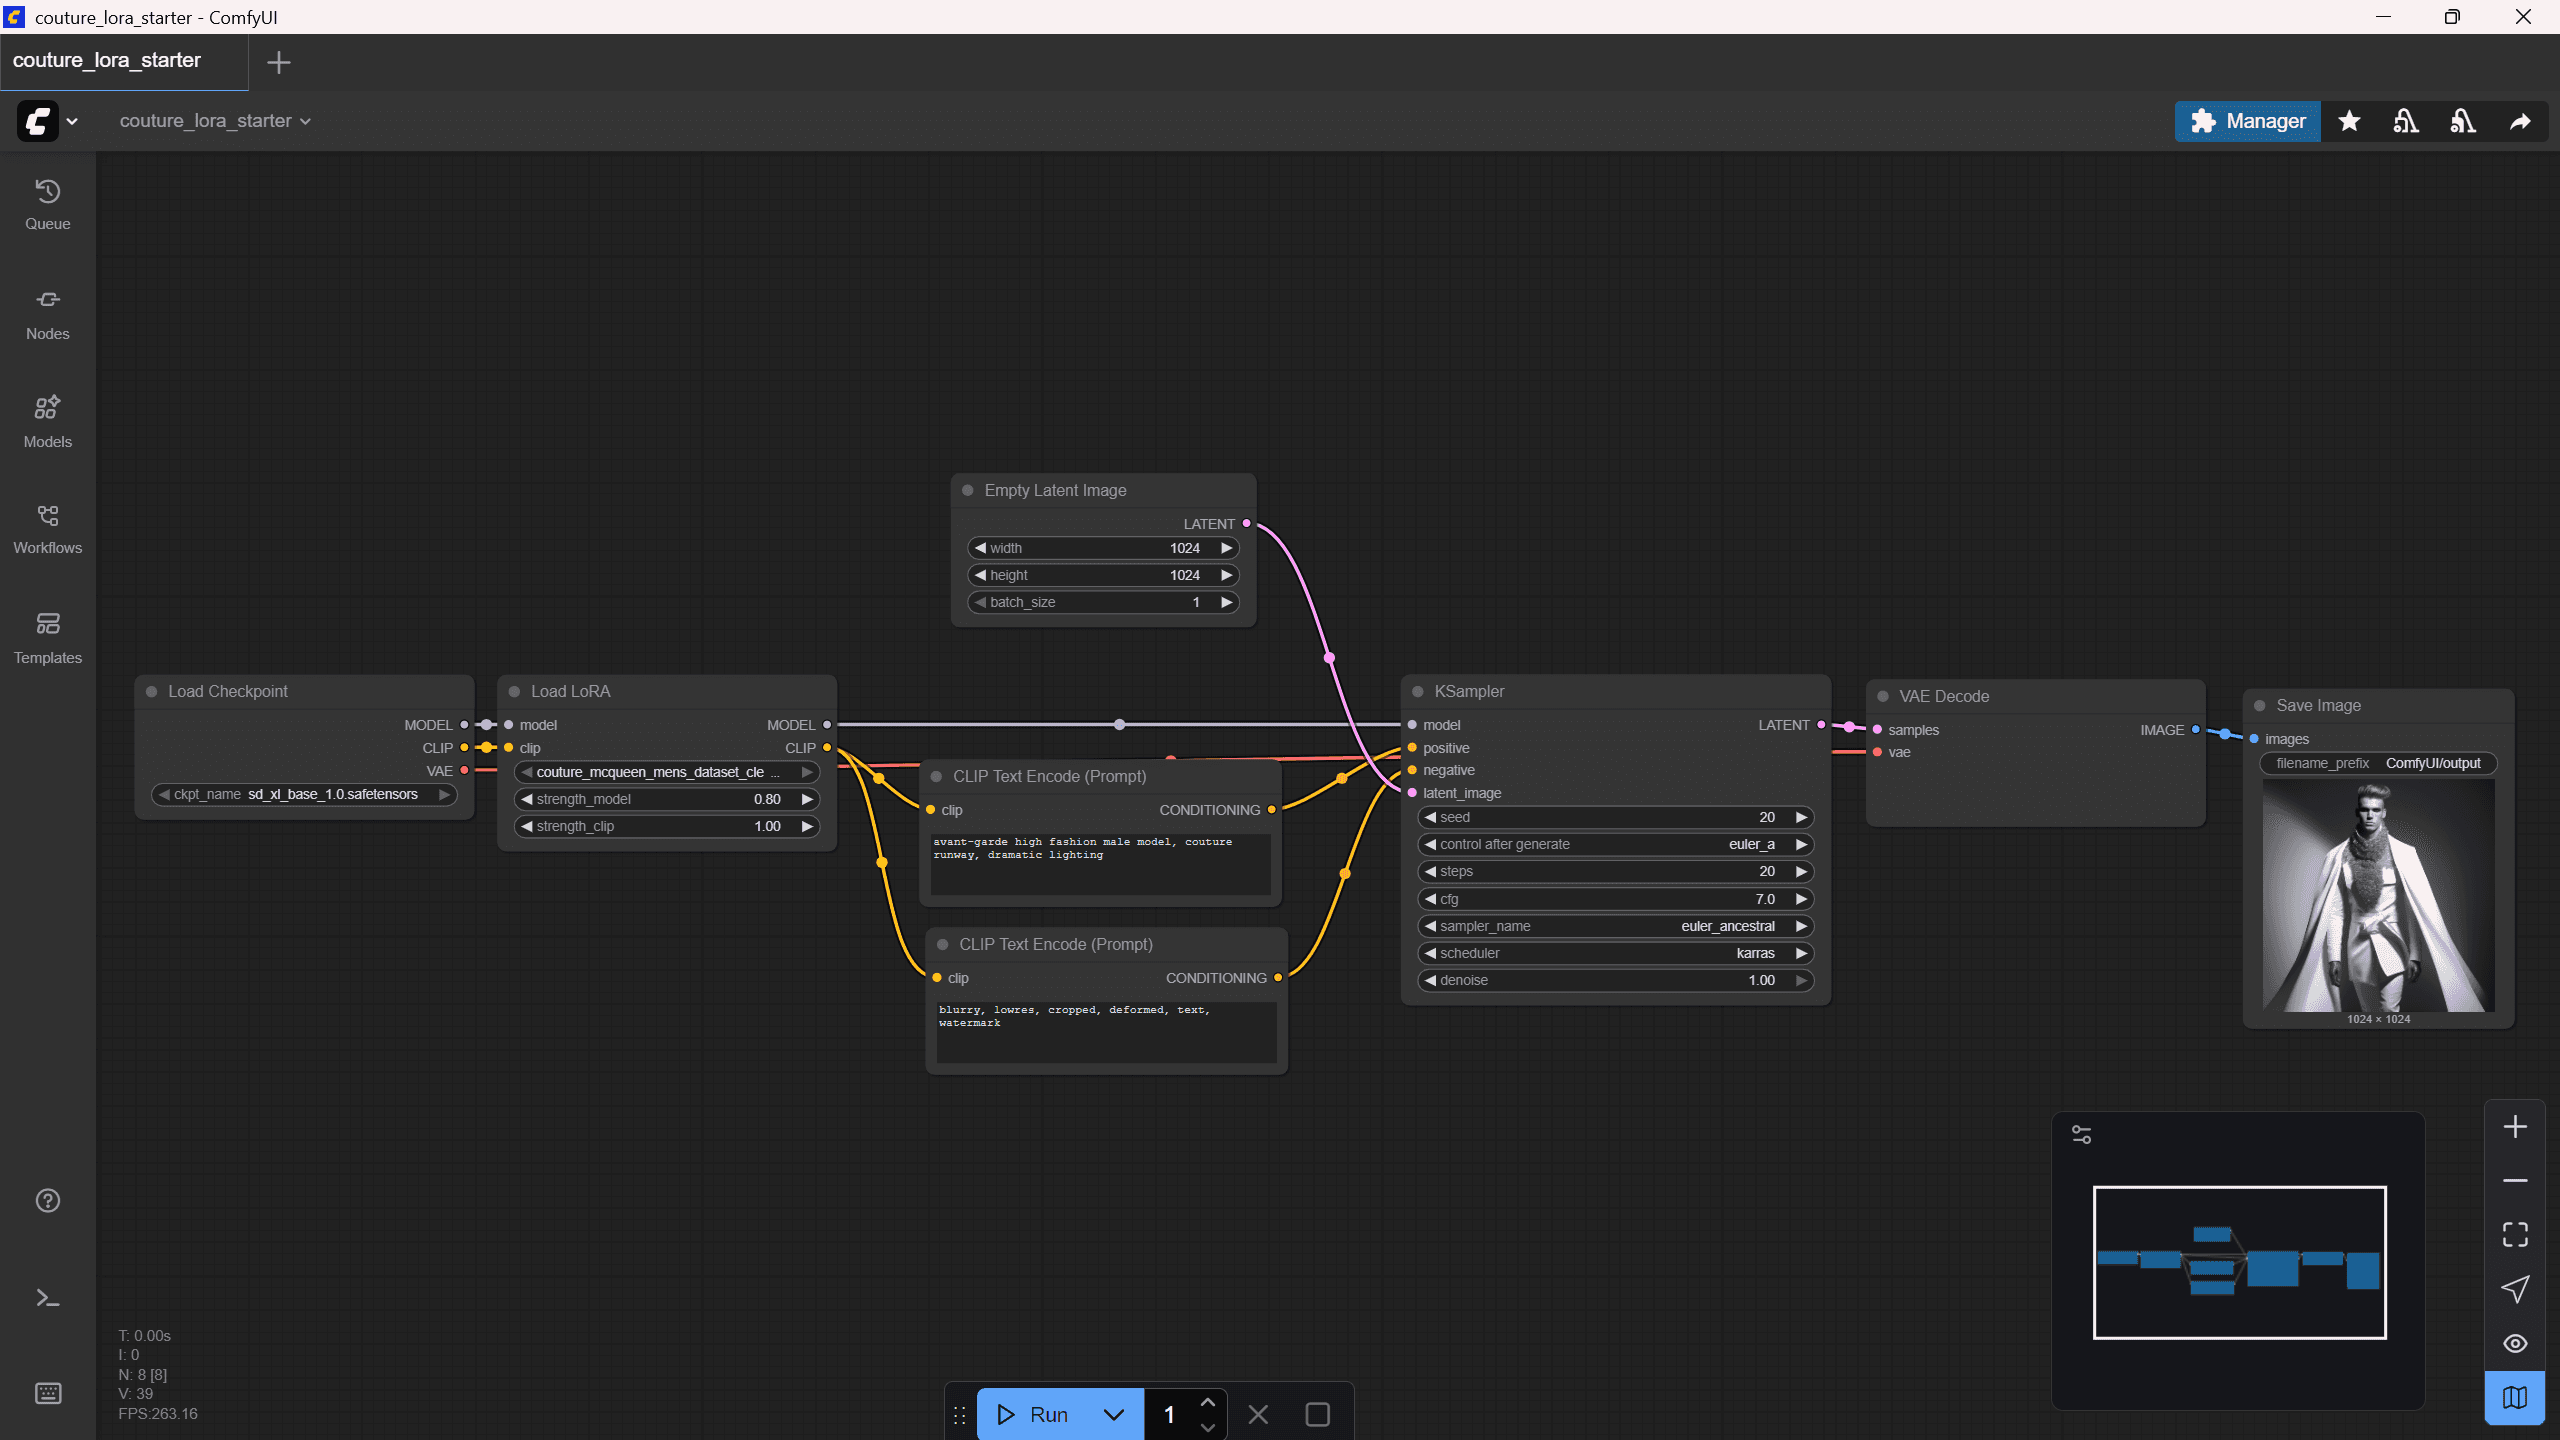Click the Manager button
The height and width of the screenshot is (1440, 2560).
pyautogui.click(x=2246, y=121)
